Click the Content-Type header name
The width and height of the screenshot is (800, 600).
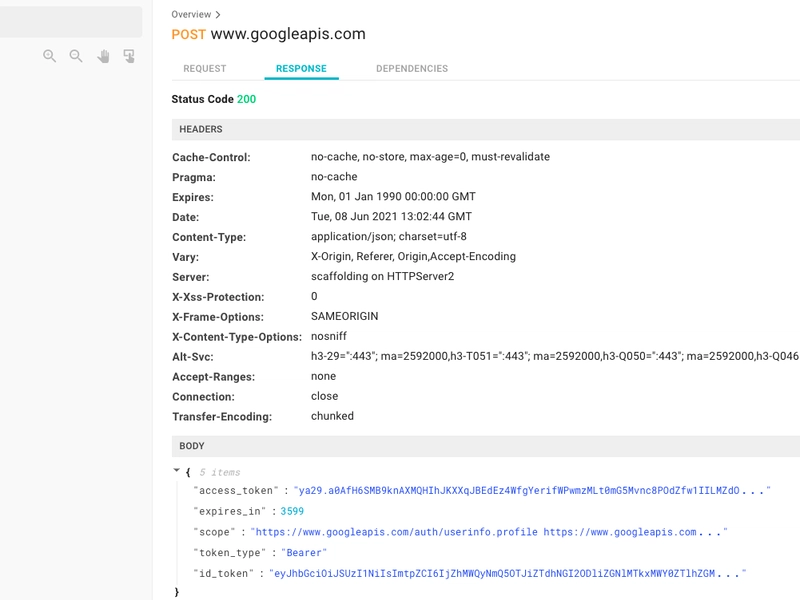click(209, 237)
